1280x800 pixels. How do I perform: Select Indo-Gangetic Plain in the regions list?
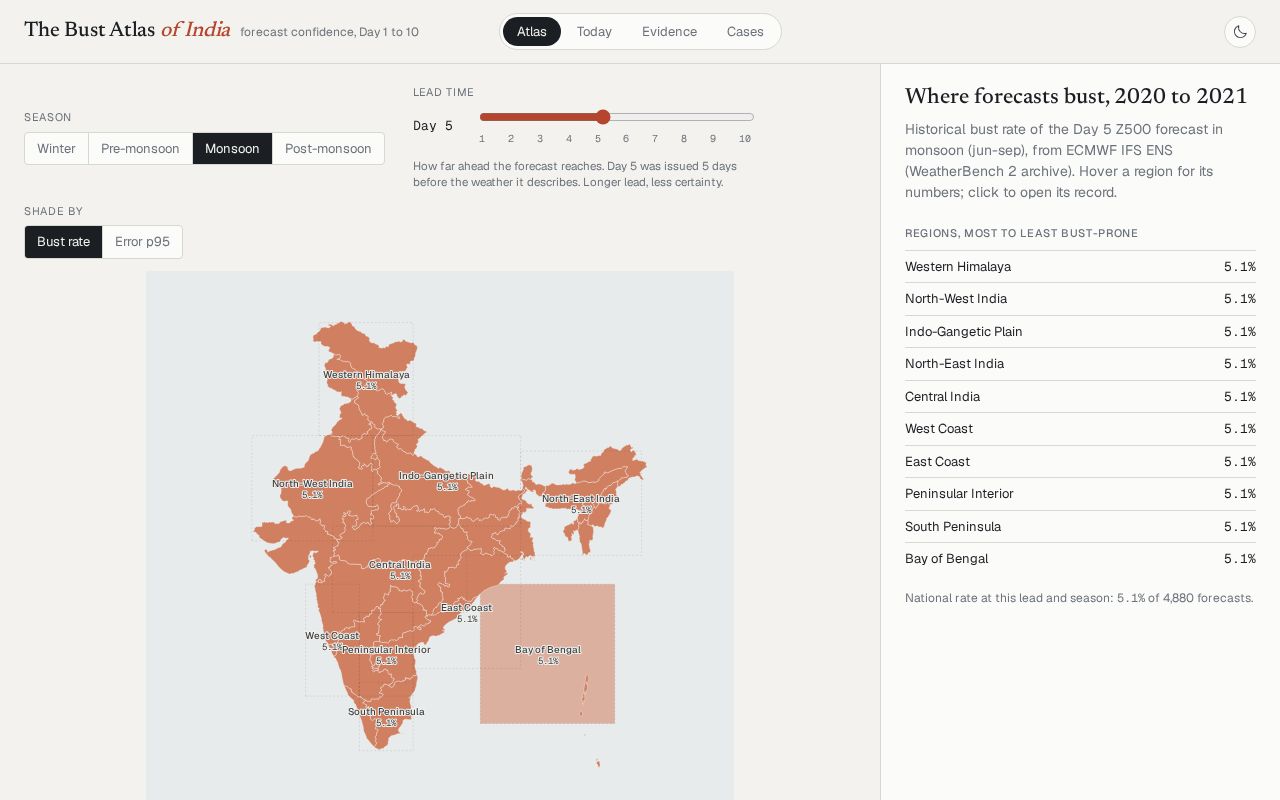click(1080, 332)
